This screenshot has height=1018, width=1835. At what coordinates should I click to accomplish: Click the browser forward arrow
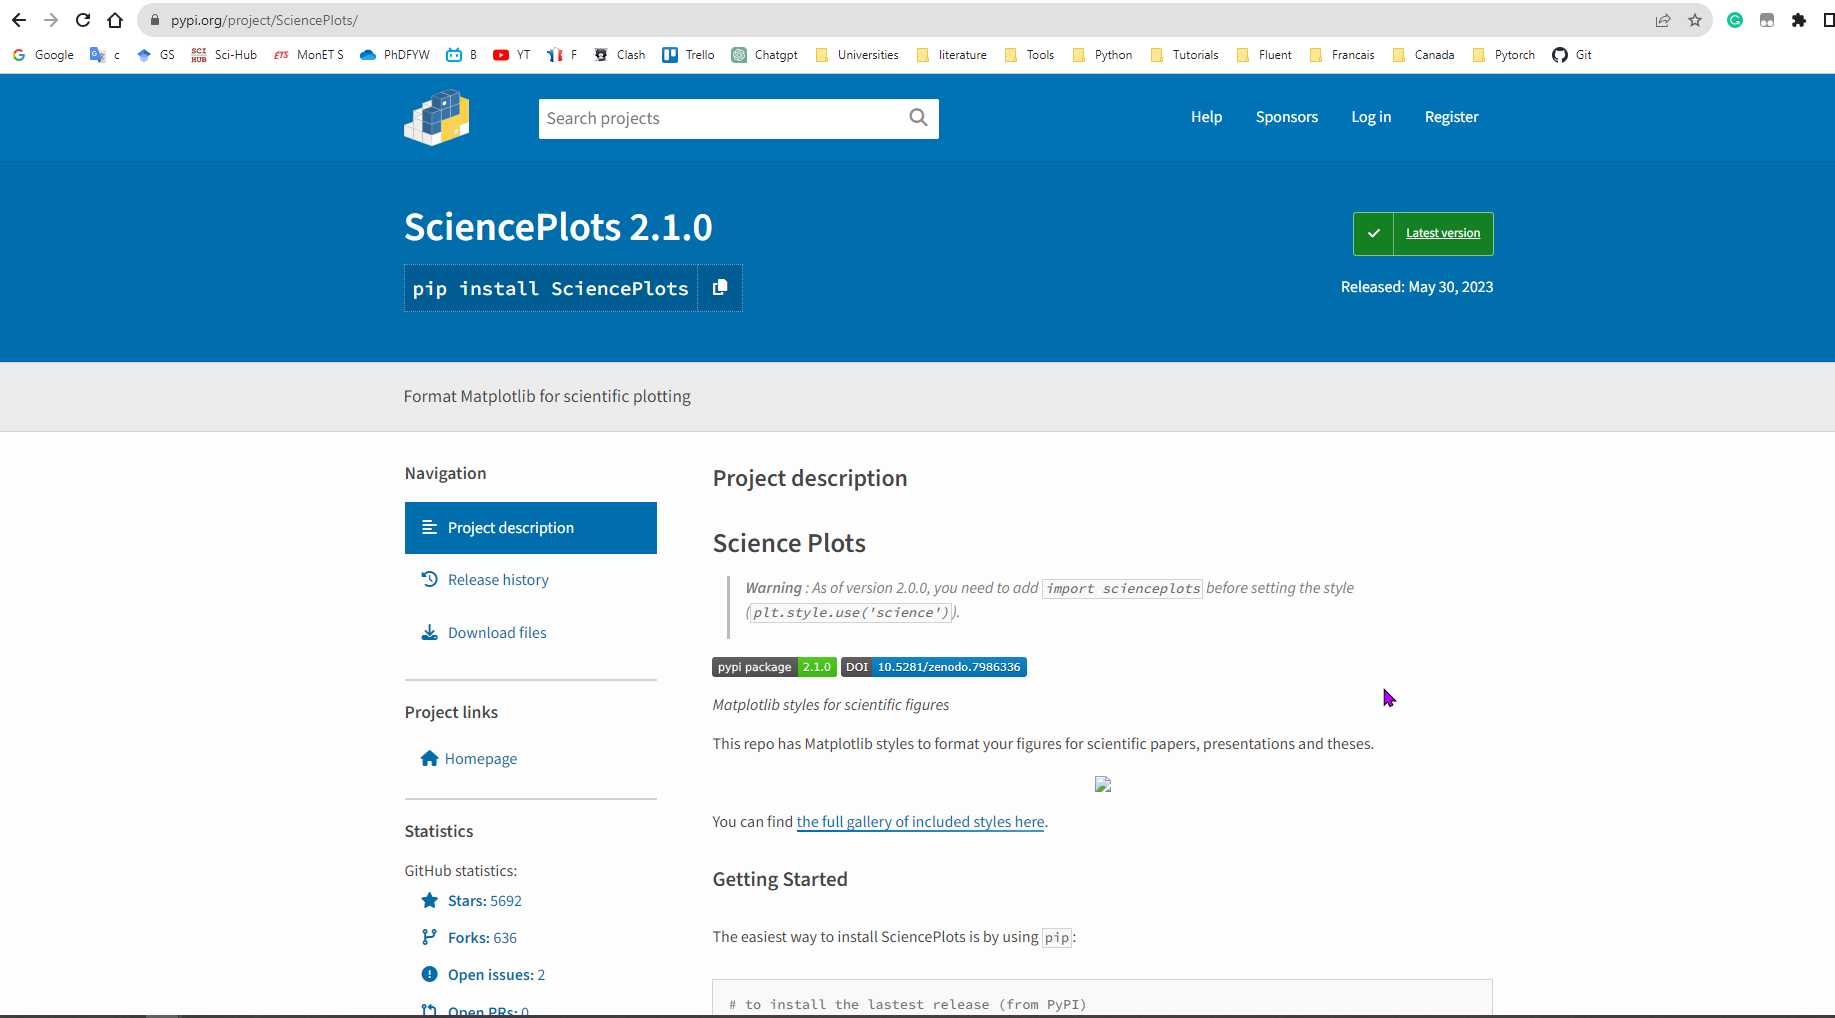(51, 20)
